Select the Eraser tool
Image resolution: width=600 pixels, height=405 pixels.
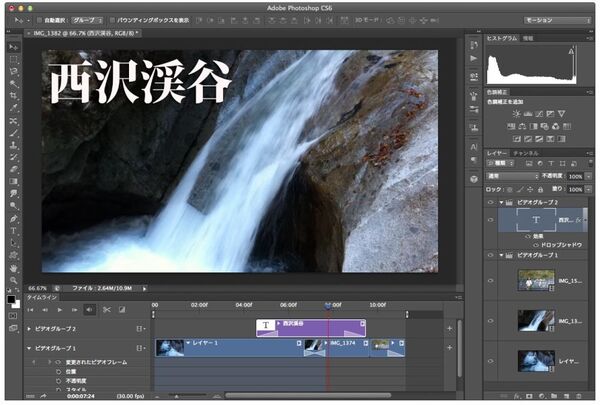click(x=13, y=169)
